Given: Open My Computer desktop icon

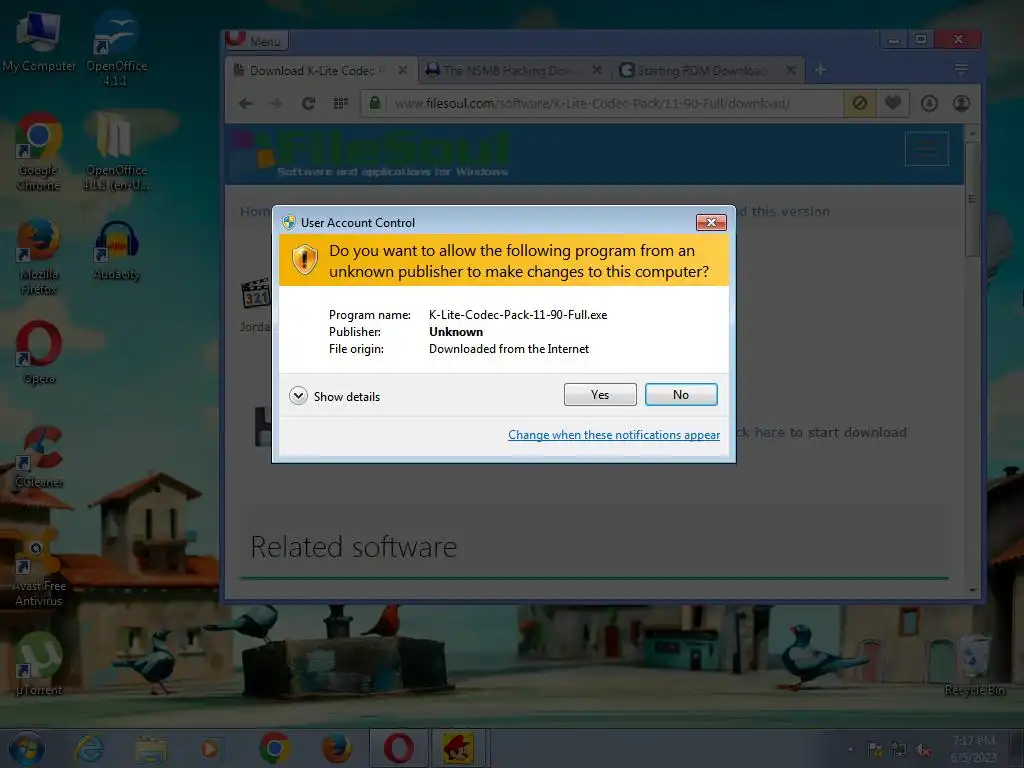Looking at the screenshot, I should pyautogui.click(x=39, y=42).
